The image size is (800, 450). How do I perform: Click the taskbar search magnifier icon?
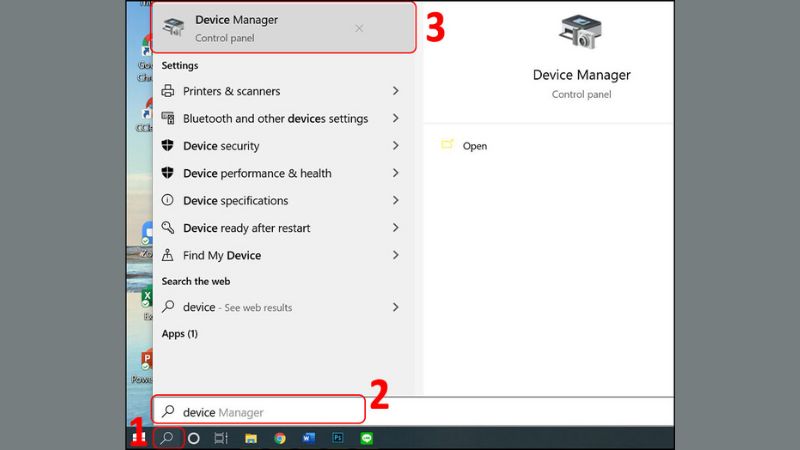(x=168, y=438)
